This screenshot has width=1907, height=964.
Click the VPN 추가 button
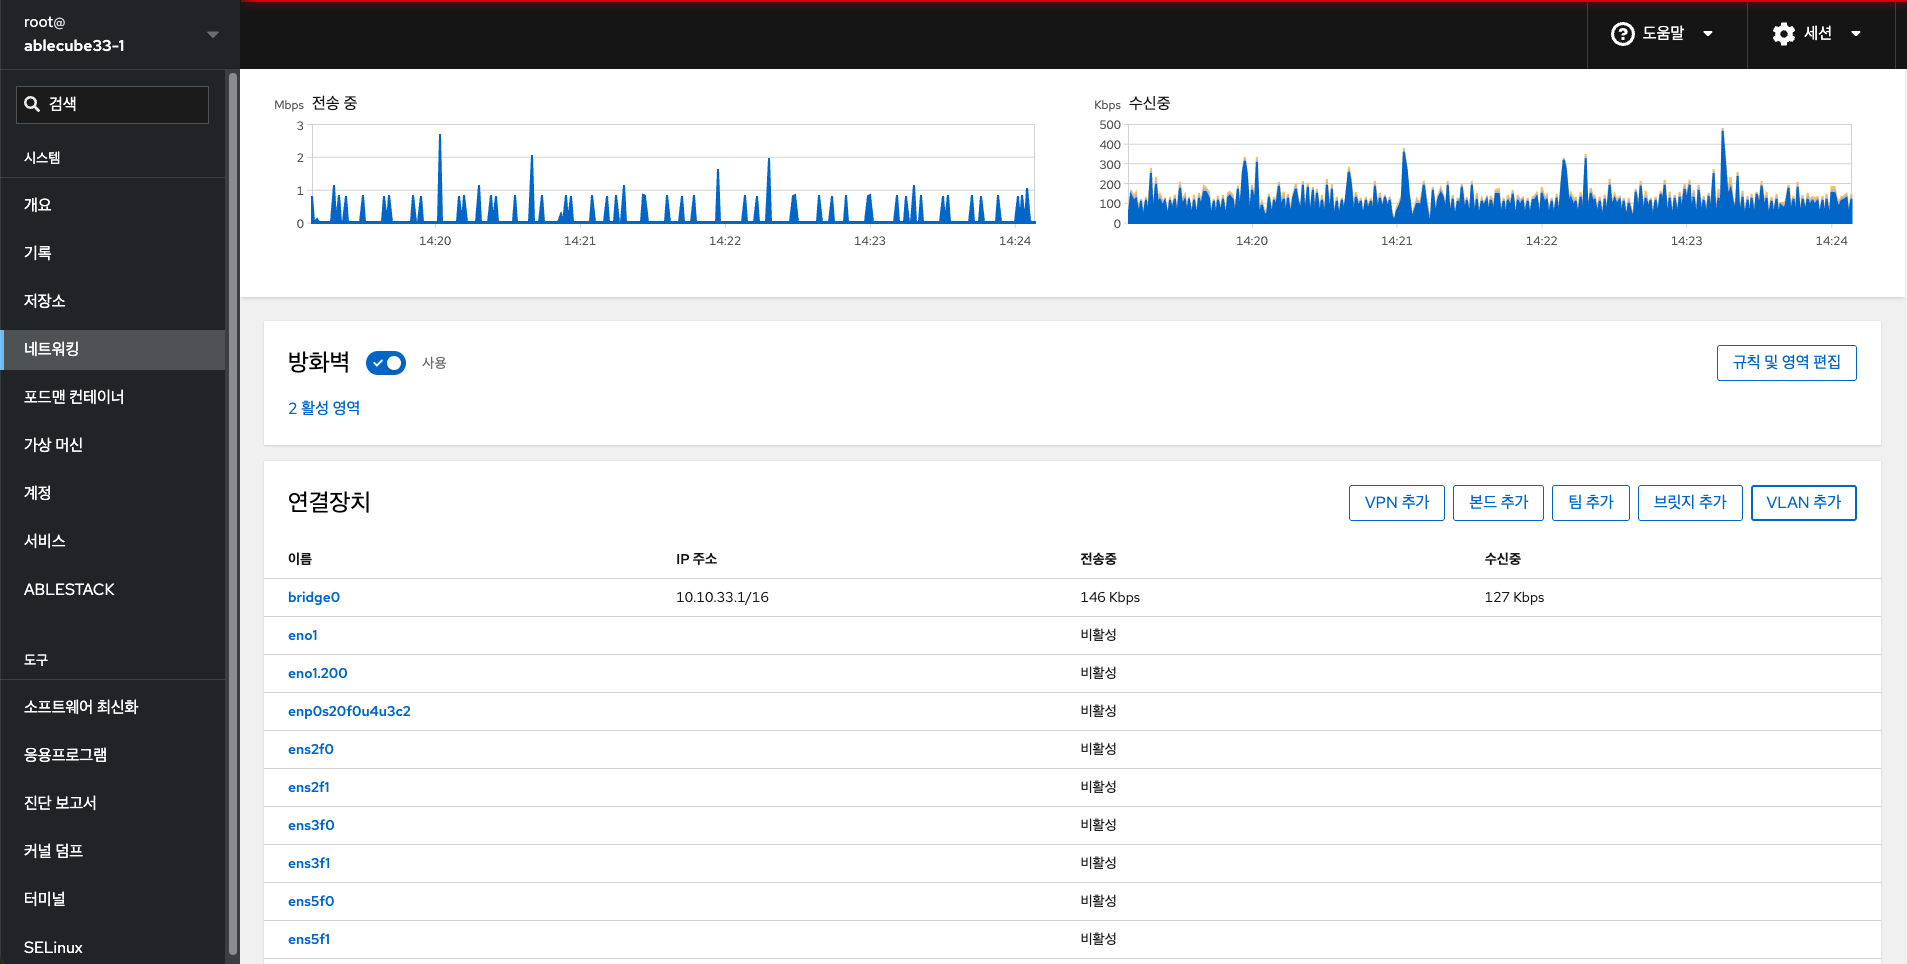(x=1396, y=503)
